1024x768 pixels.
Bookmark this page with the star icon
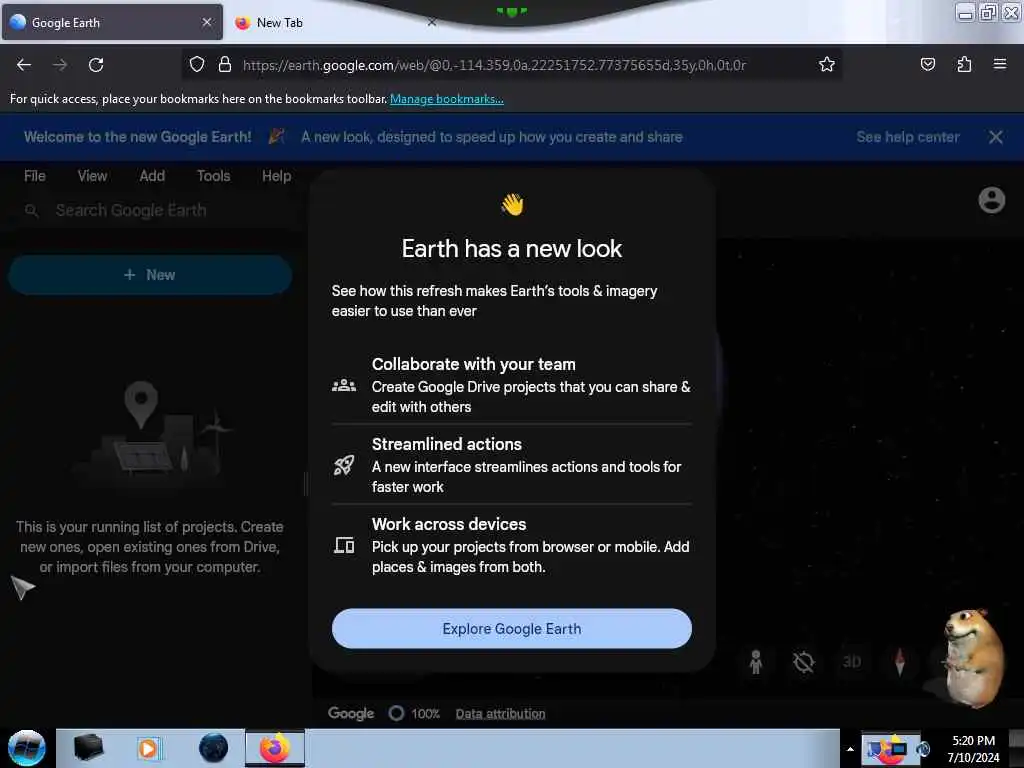click(827, 64)
